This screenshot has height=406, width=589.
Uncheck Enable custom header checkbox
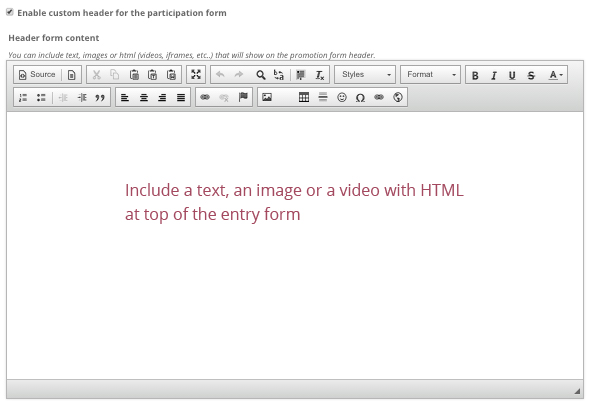point(10,12)
